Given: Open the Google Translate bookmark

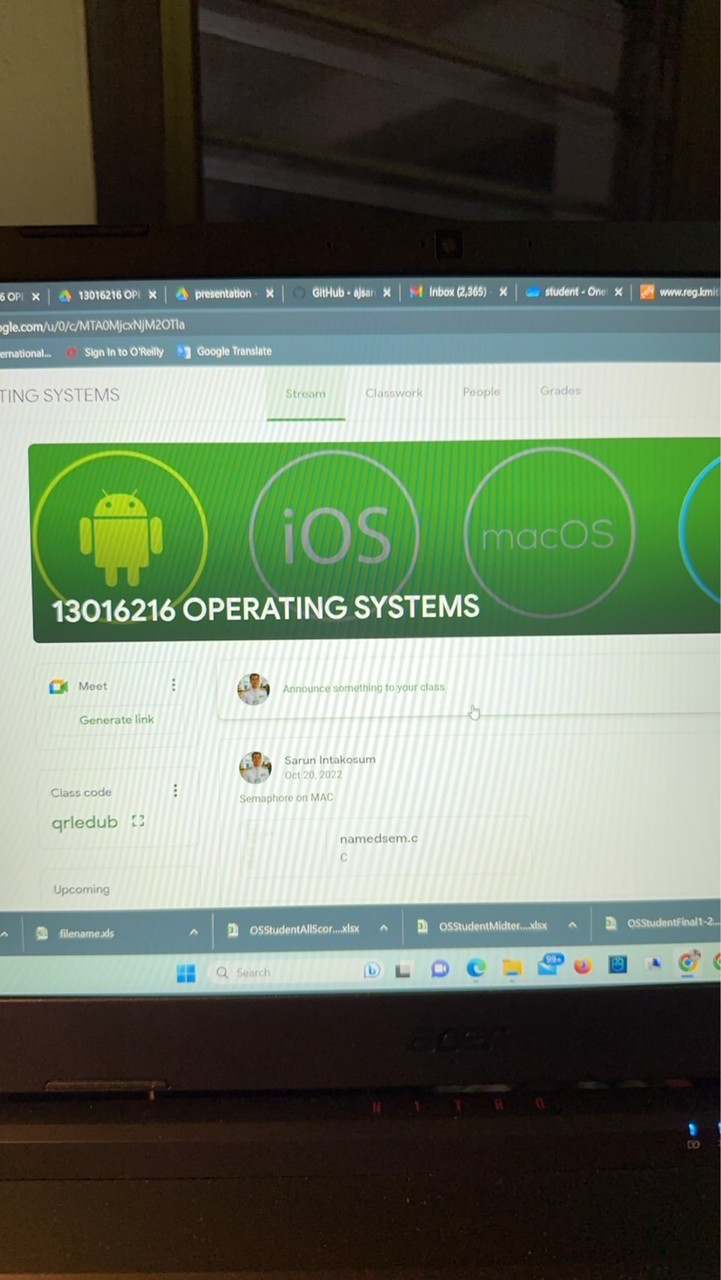Looking at the screenshot, I should 224,351.
